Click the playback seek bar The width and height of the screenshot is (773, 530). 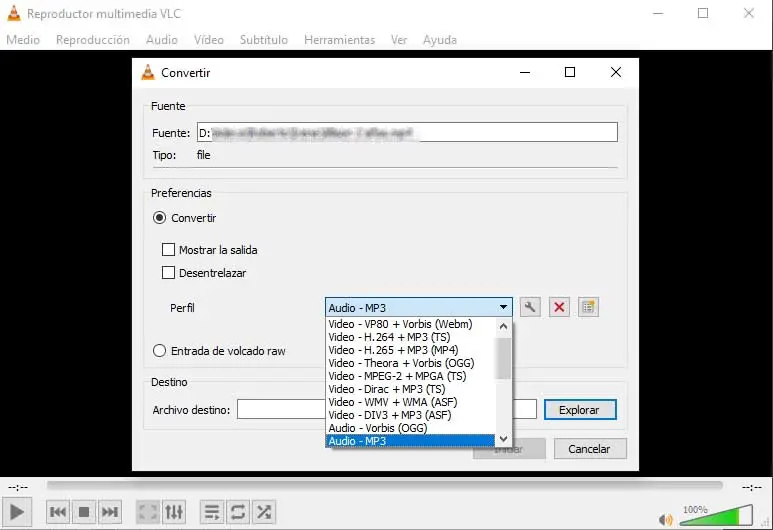385,486
